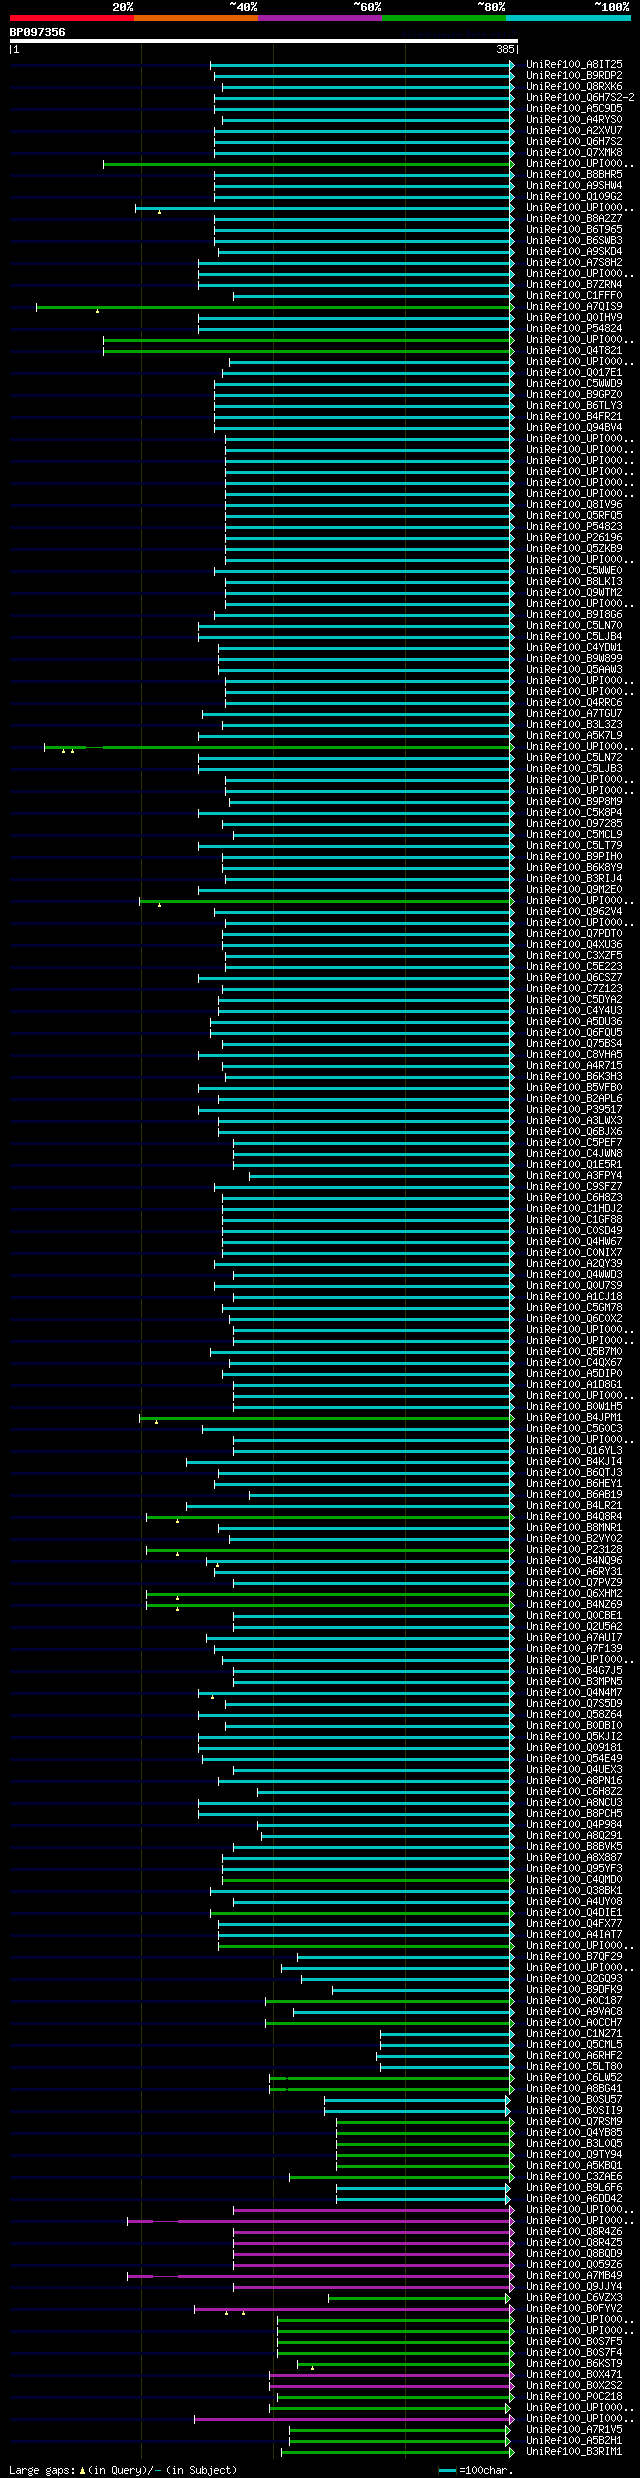The height and width of the screenshot is (2478, 640).
Task: Click label UniRef100_B6QTJ3
Action: (574, 1472)
